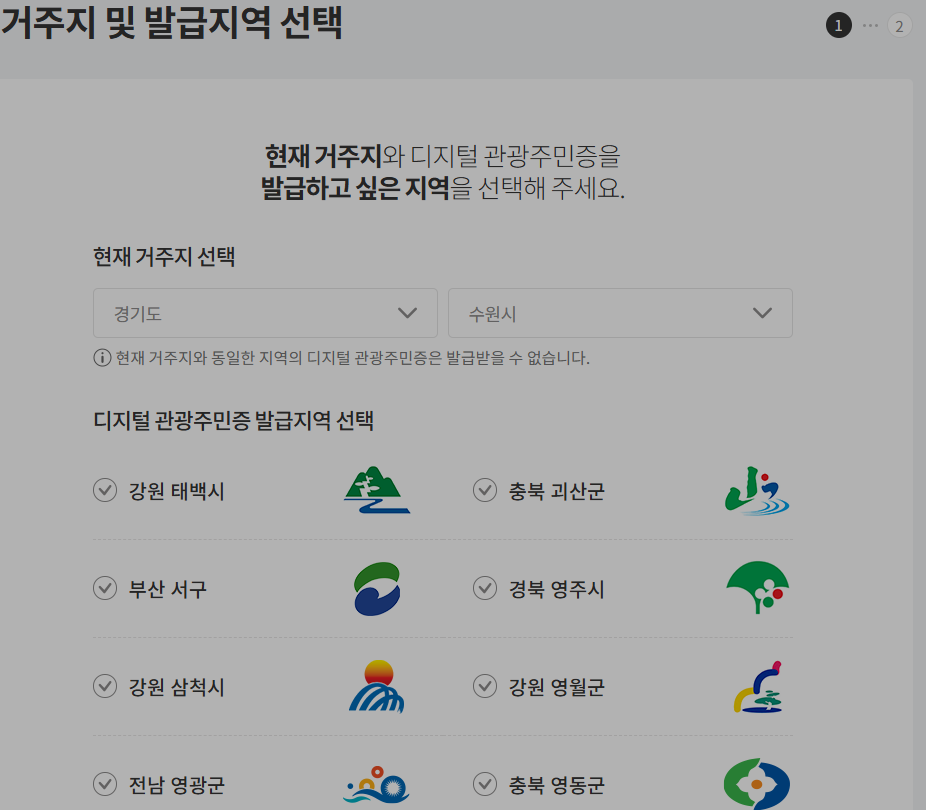Tick the 충북 영동군 check circle
The width and height of the screenshot is (926, 810).
click(x=485, y=784)
